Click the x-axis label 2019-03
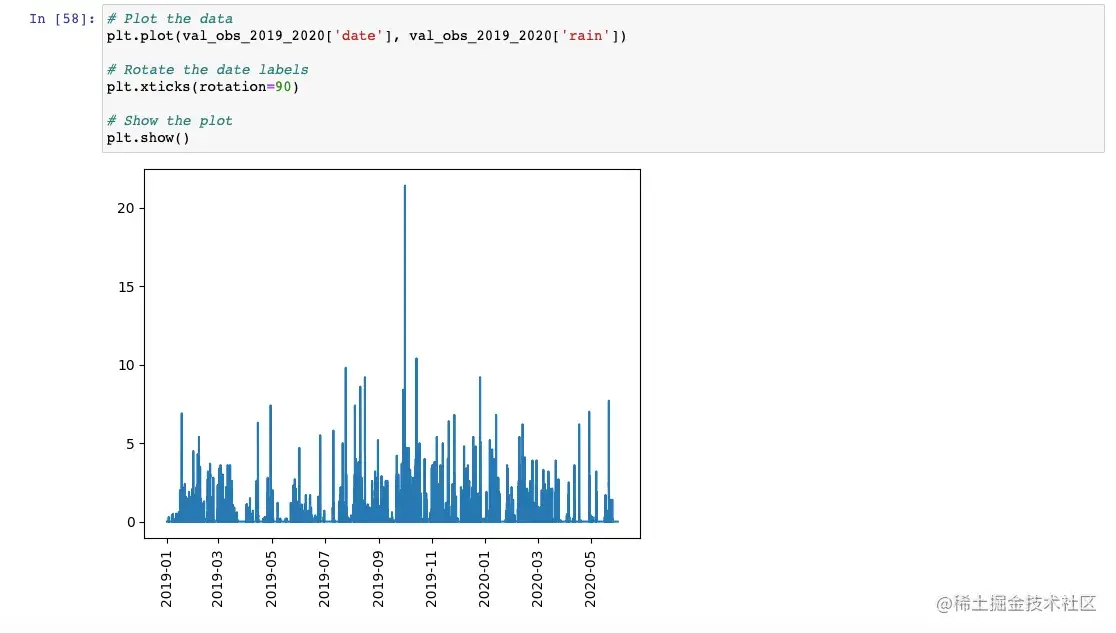The height and width of the screenshot is (633, 1116). tap(217, 580)
